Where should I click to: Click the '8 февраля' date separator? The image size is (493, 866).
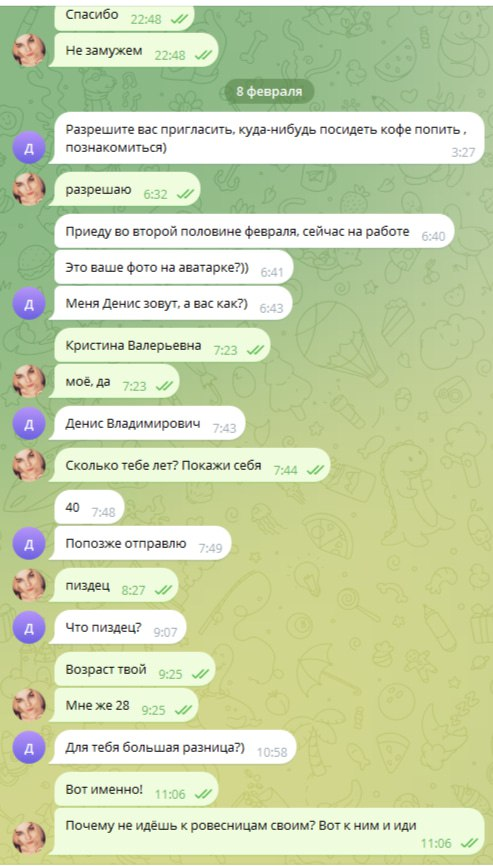coord(269,92)
